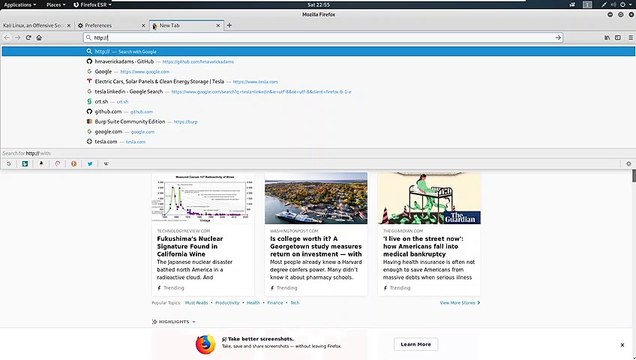Reload the current page
The image size is (636, 360).
(28, 38)
